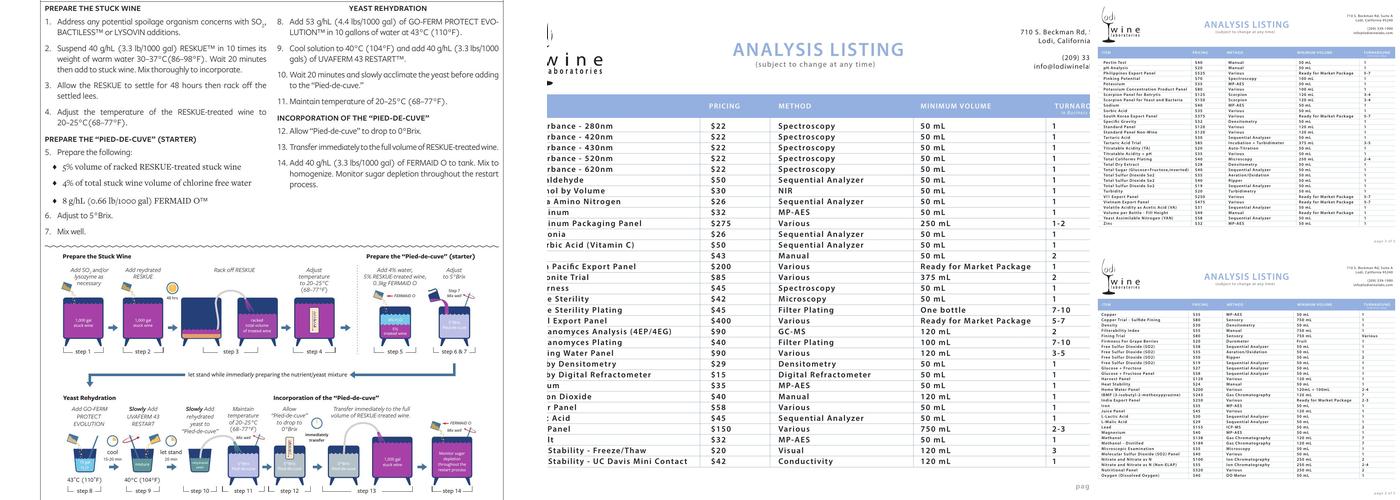The image size is (1400, 500).
Task: Click the large center ANALYSIS LISTING heading
Action: (x=818, y=50)
